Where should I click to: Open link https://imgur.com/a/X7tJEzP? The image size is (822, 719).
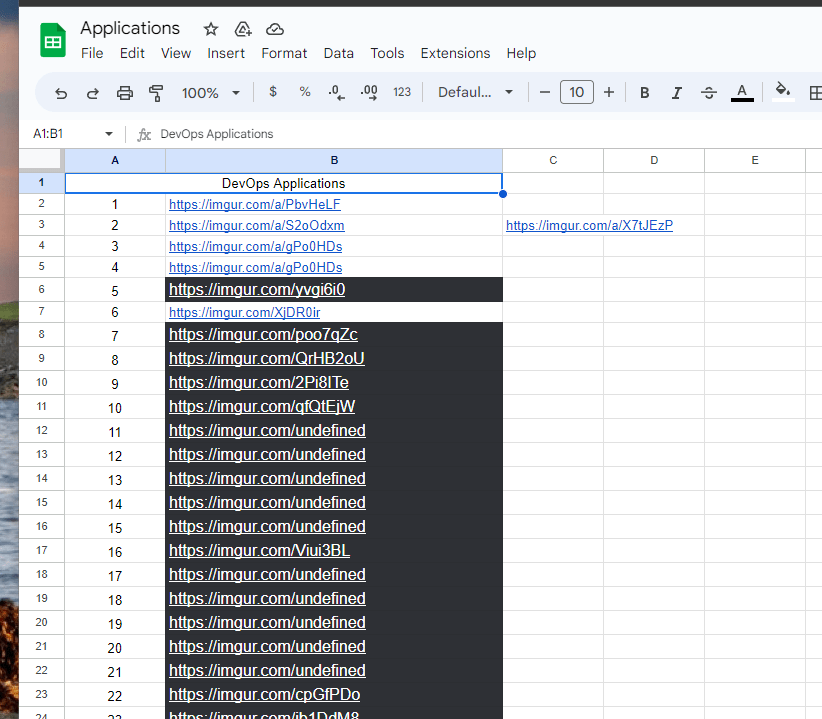click(589, 225)
